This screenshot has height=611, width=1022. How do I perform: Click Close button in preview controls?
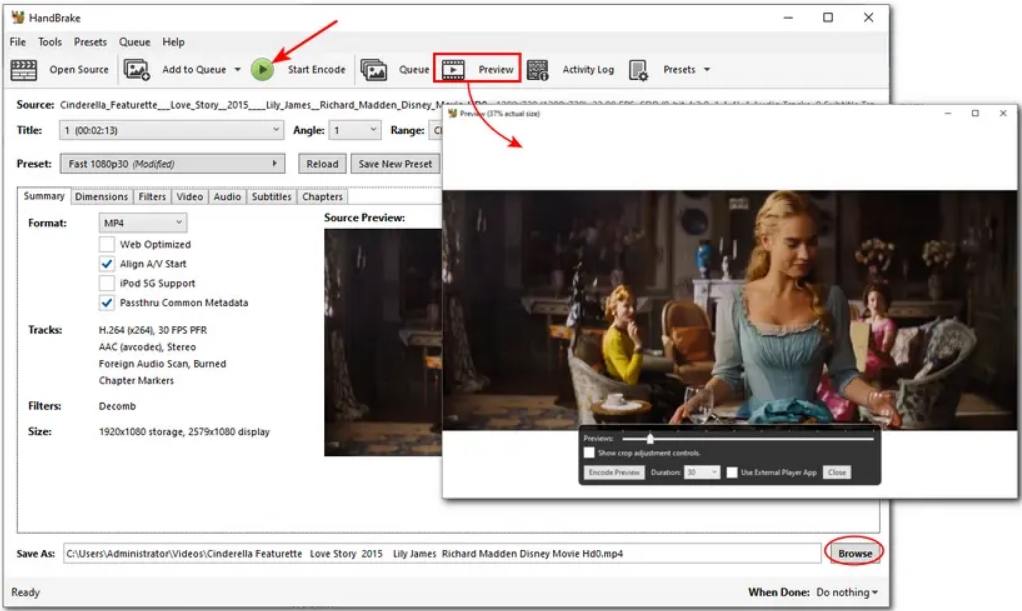(x=837, y=472)
